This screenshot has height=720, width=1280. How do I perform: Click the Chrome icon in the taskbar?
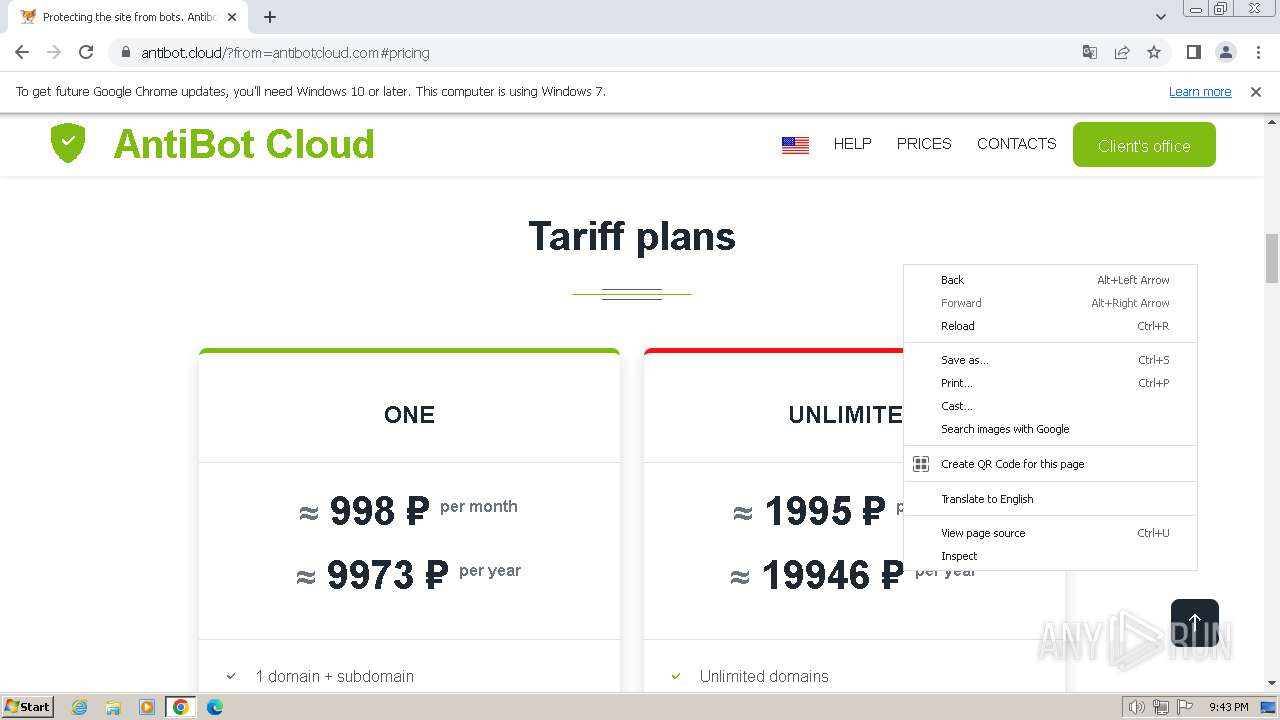[180, 707]
